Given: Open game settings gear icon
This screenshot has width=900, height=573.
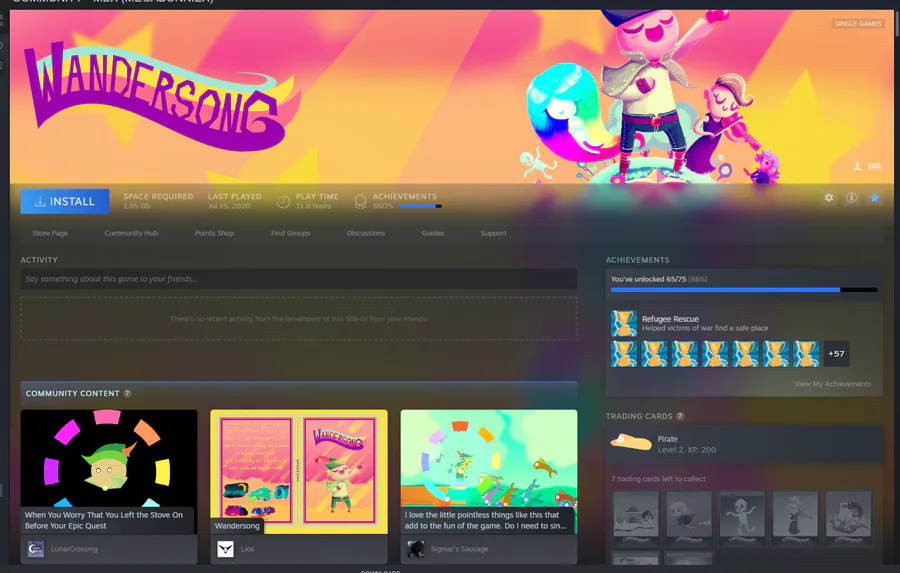Looking at the screenshot, I should point(829,198).
